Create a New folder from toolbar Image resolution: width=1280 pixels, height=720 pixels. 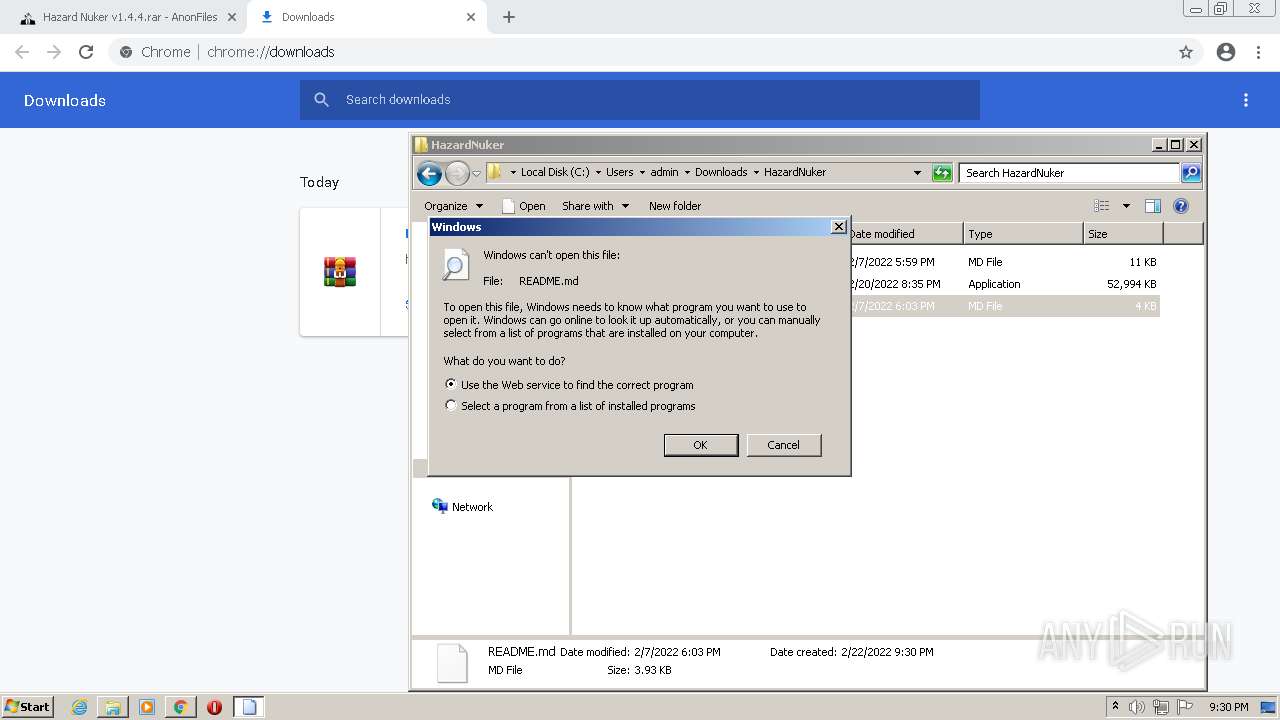675,206
